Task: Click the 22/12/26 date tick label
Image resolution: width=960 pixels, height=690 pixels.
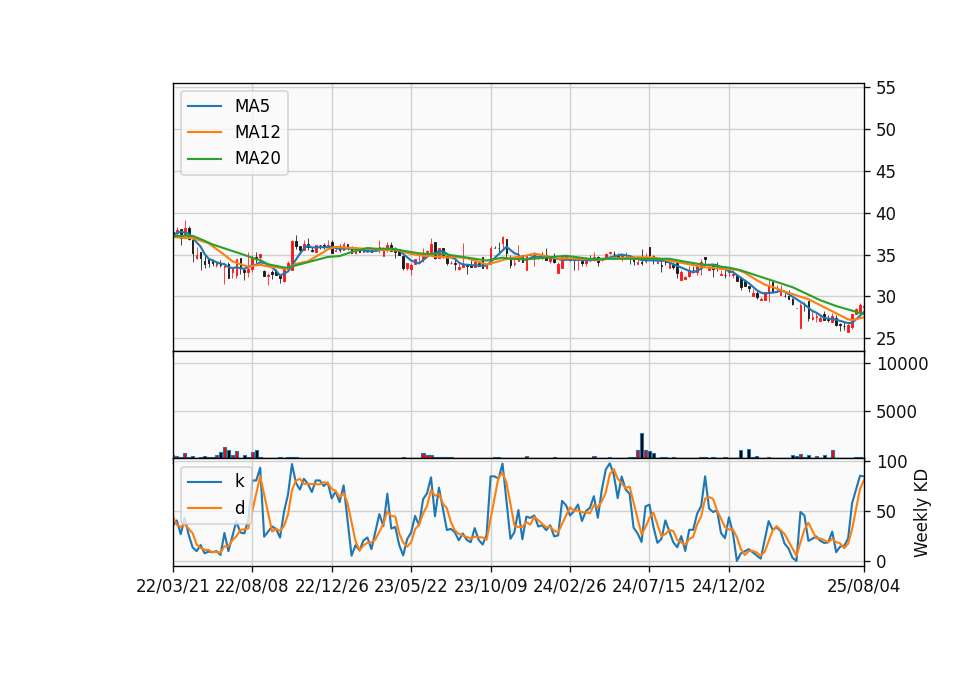Action: pos(332,587)
